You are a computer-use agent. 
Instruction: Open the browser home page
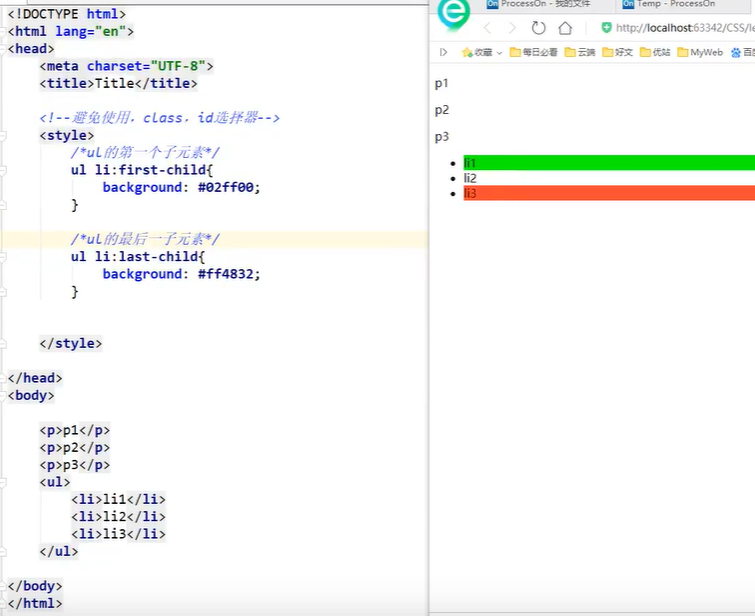coord(565,28)
